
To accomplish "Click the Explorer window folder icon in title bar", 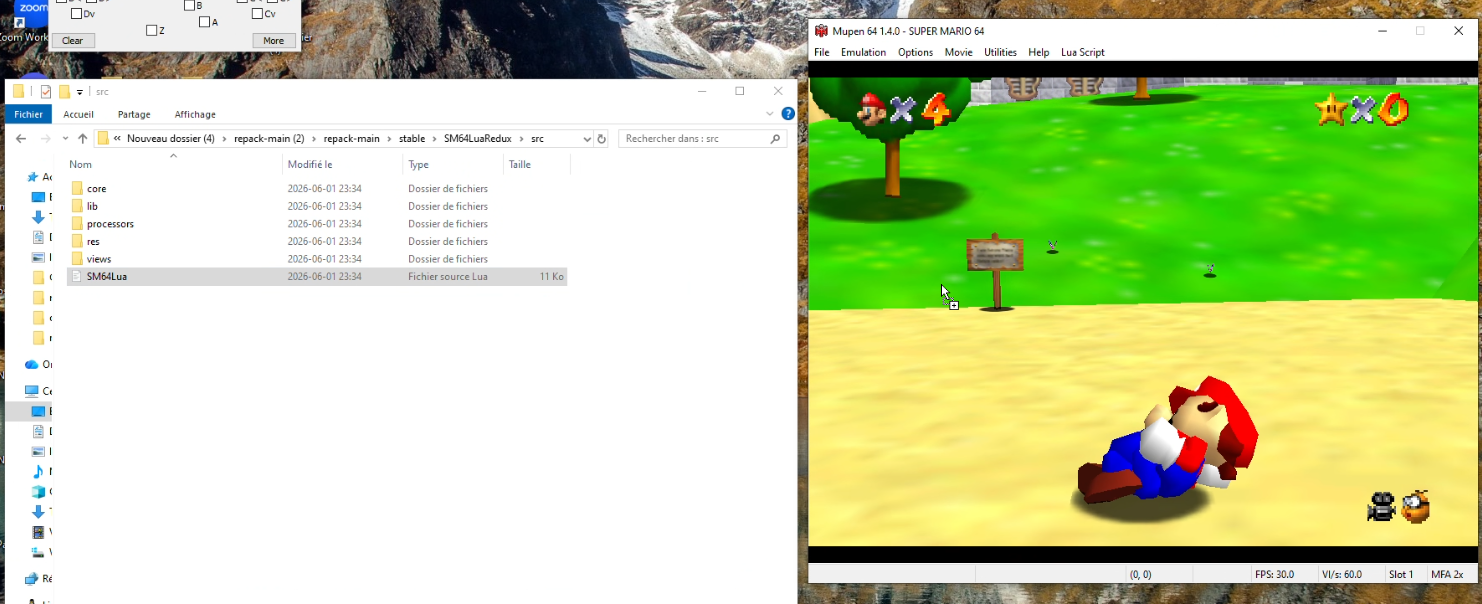I will point(18,91).
